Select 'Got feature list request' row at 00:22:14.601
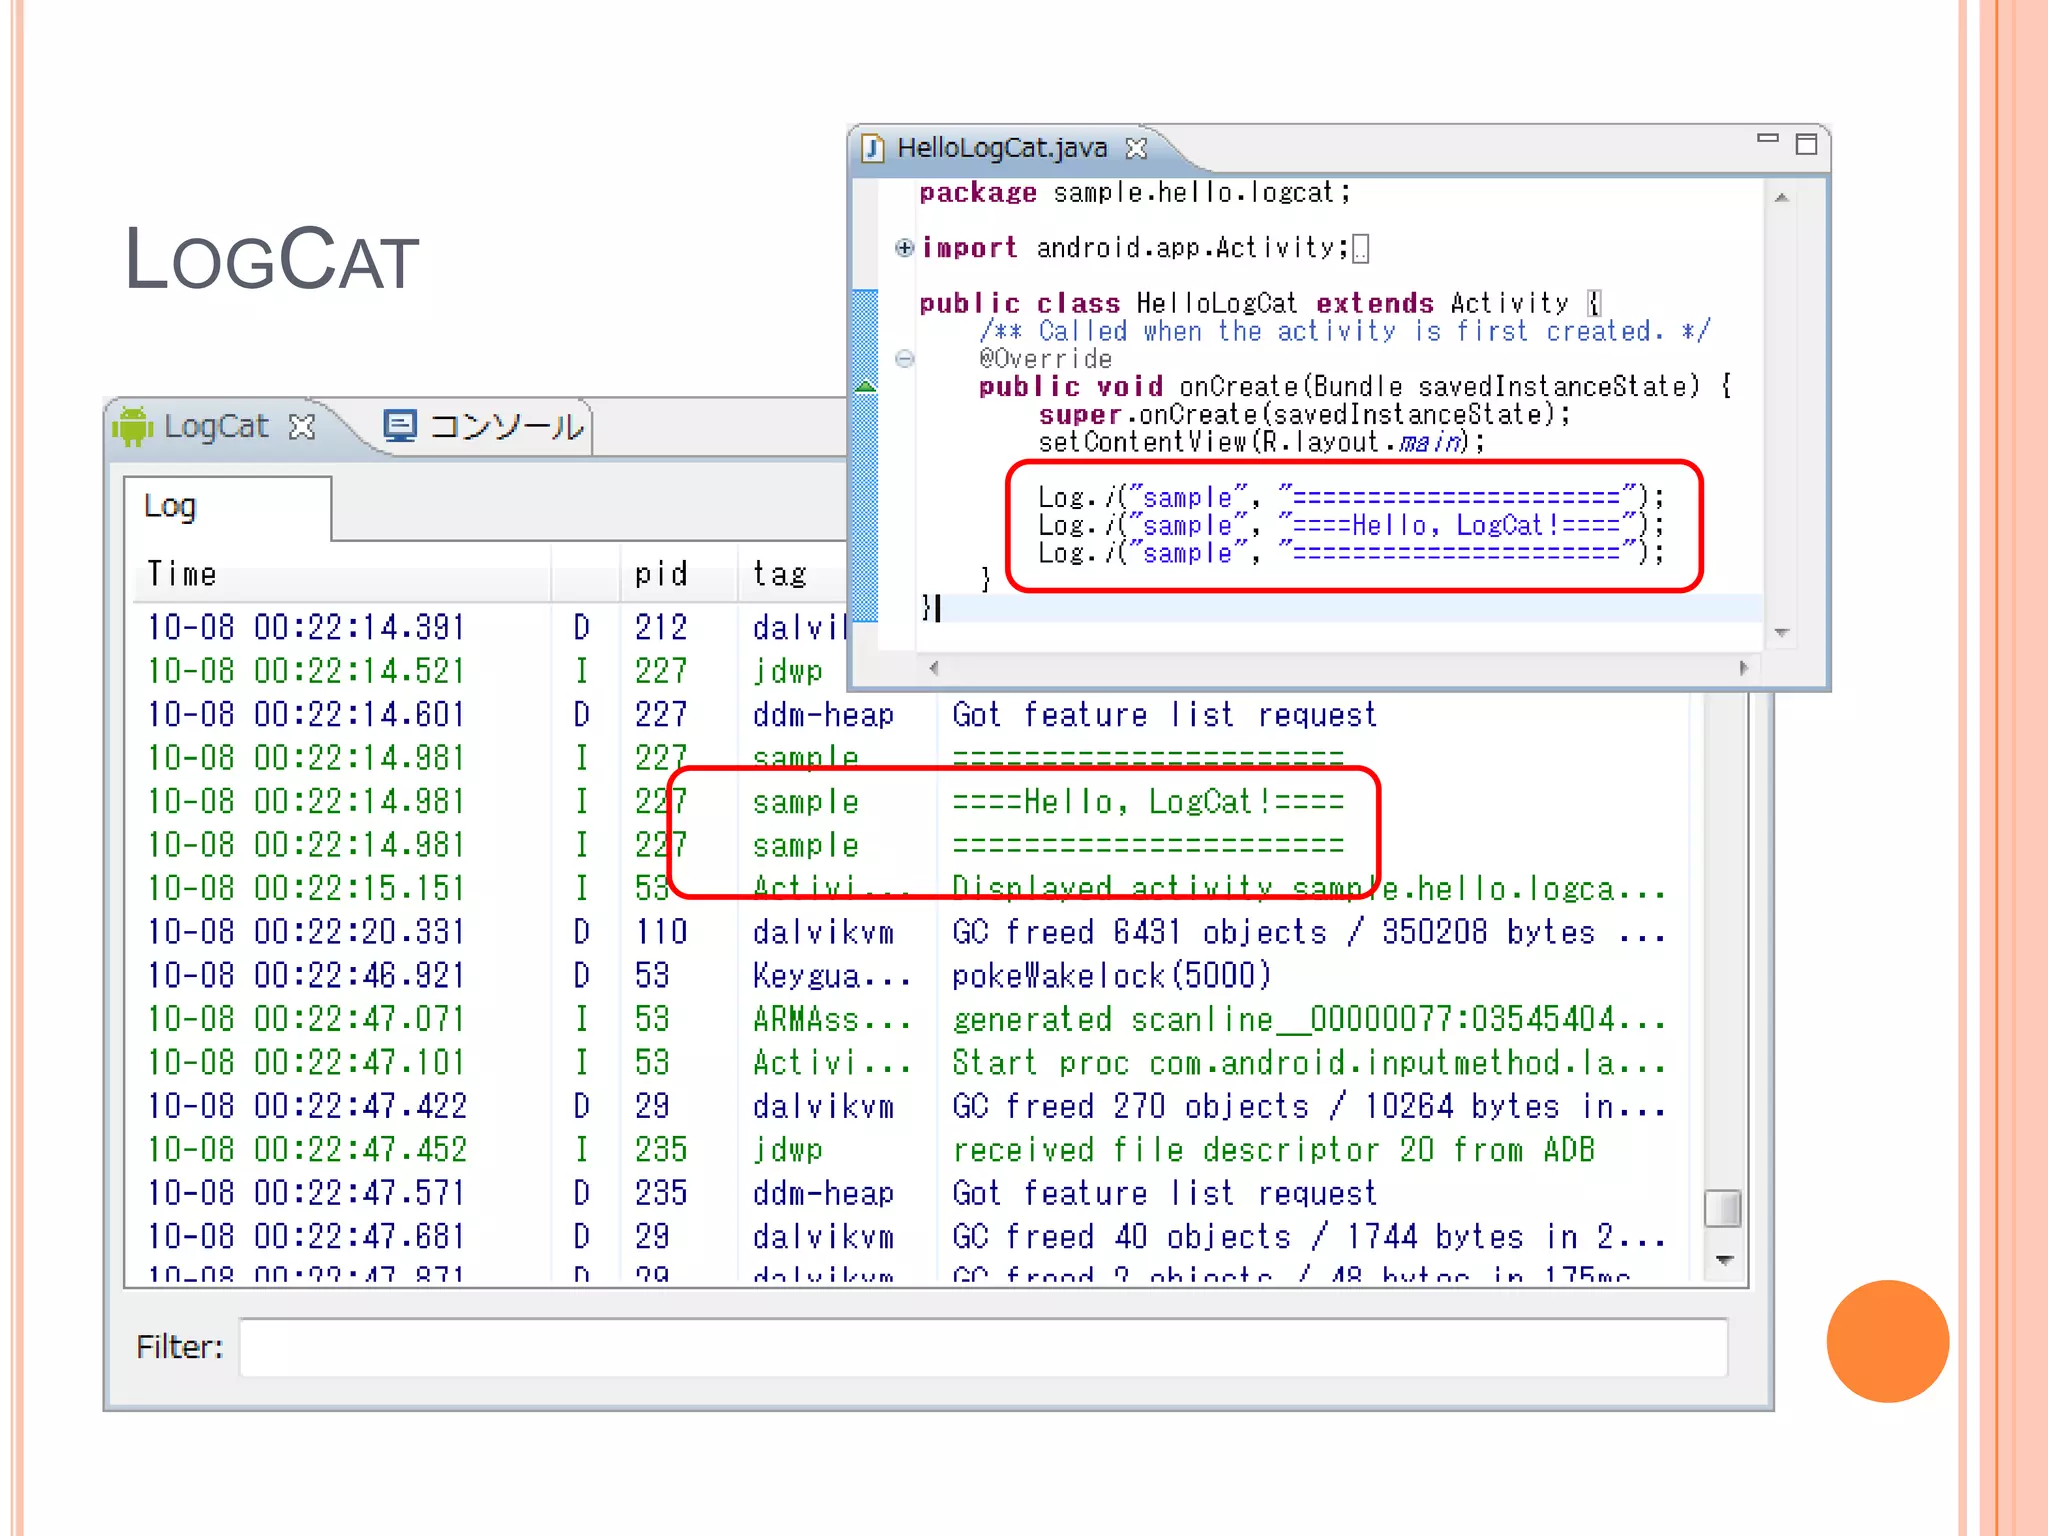The width and height of the screenshot is (2048, 1536). click(910, 715)
